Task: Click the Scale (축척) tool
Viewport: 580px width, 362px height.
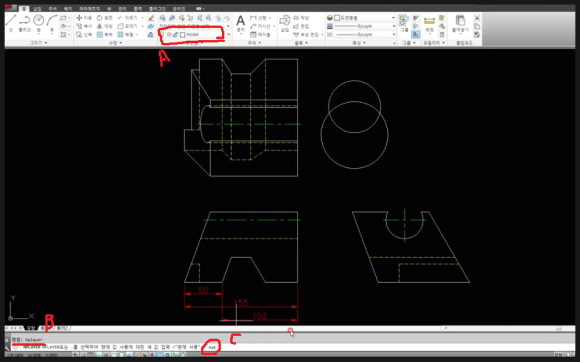Action: 104,34
